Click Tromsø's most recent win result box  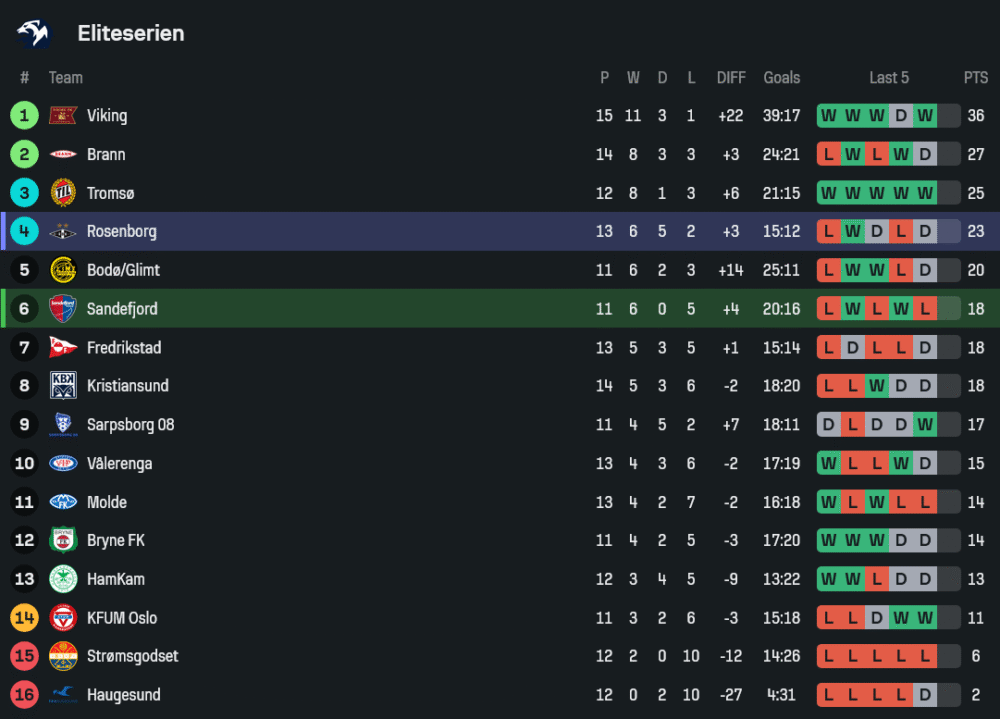coord(925,193)
